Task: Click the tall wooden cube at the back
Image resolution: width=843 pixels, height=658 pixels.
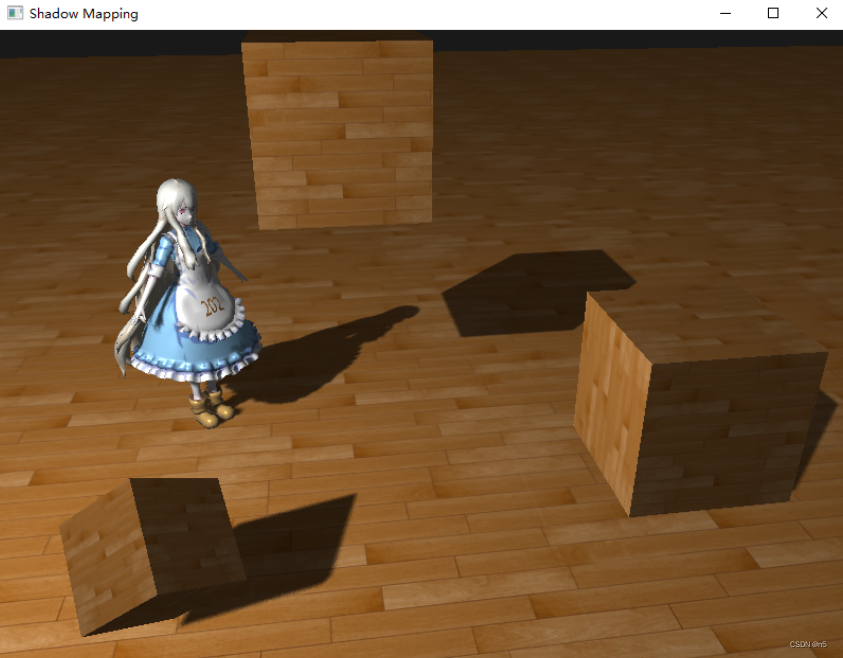Action: pos(338,131)
